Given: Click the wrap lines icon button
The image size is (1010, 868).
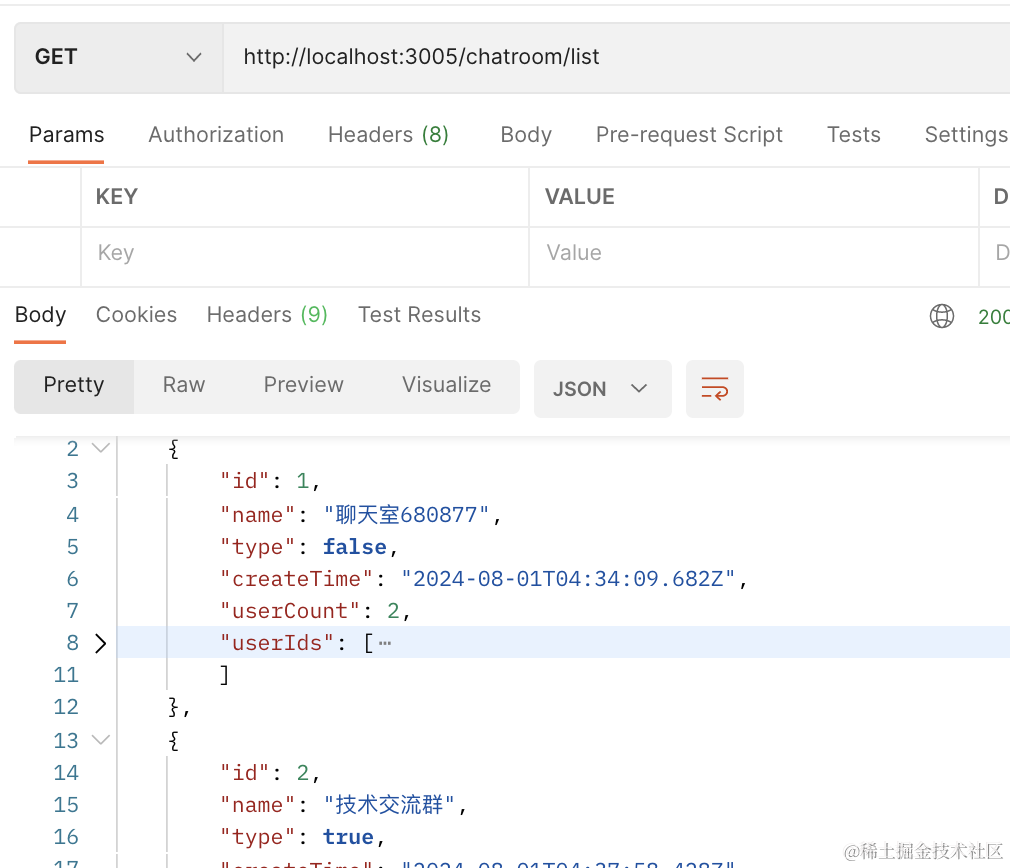Looking at the screenshot, I should [x=714, y=388].
